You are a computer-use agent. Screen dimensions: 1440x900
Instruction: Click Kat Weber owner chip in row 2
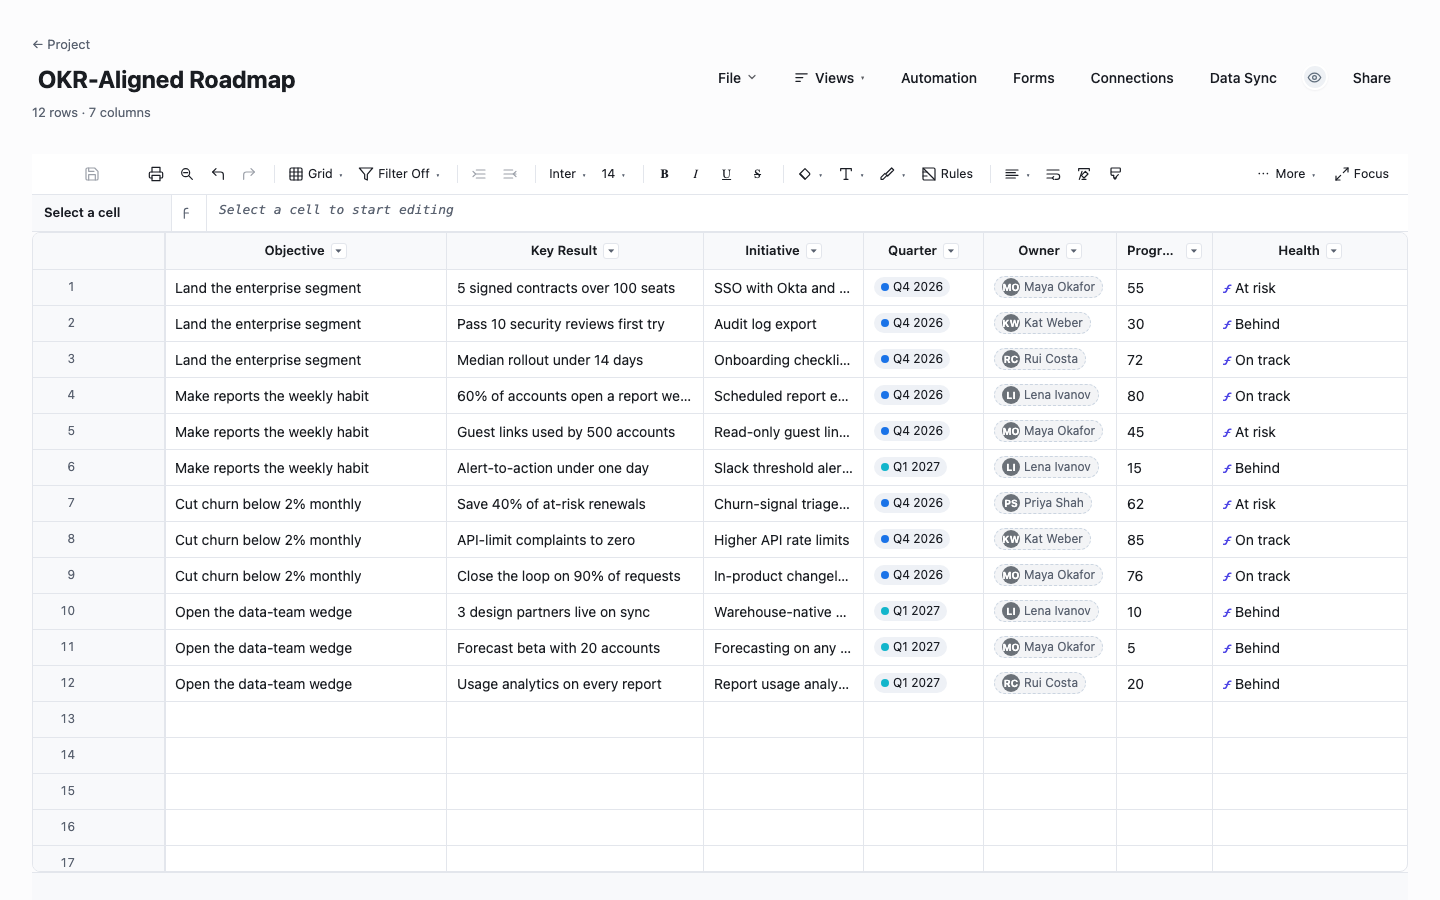pos(1042,323)
